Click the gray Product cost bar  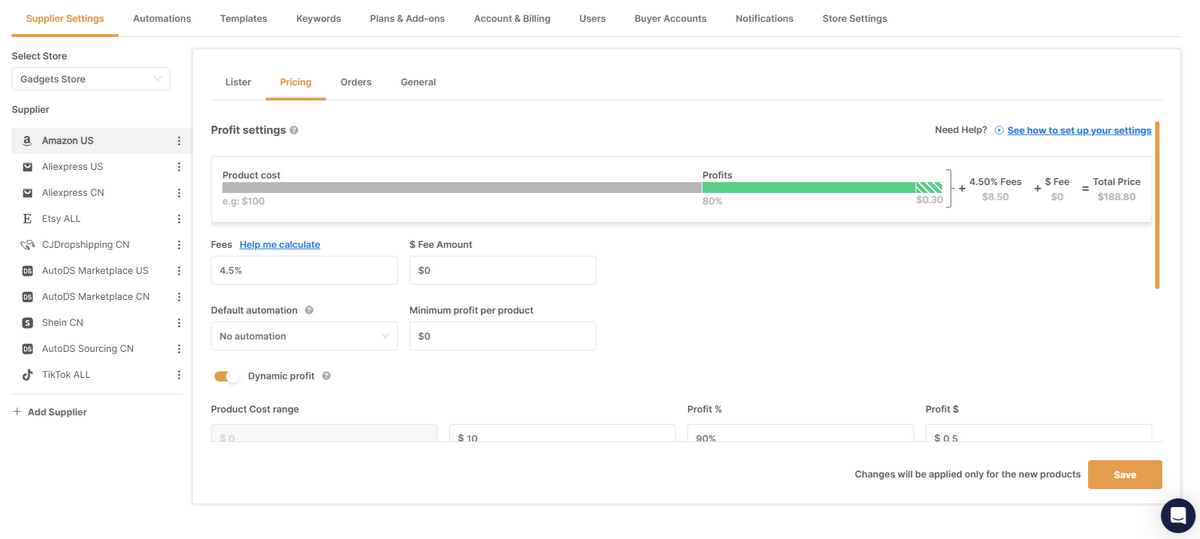(462, 187)
